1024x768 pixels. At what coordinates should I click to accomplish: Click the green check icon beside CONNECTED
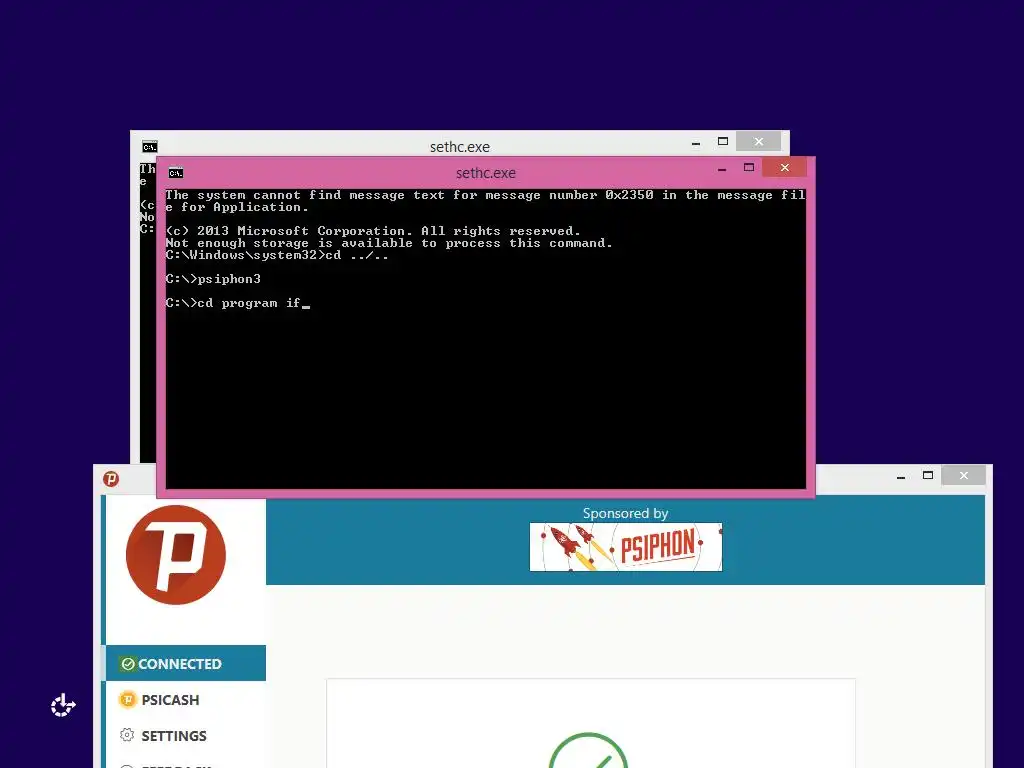click(x=128, y=664)
